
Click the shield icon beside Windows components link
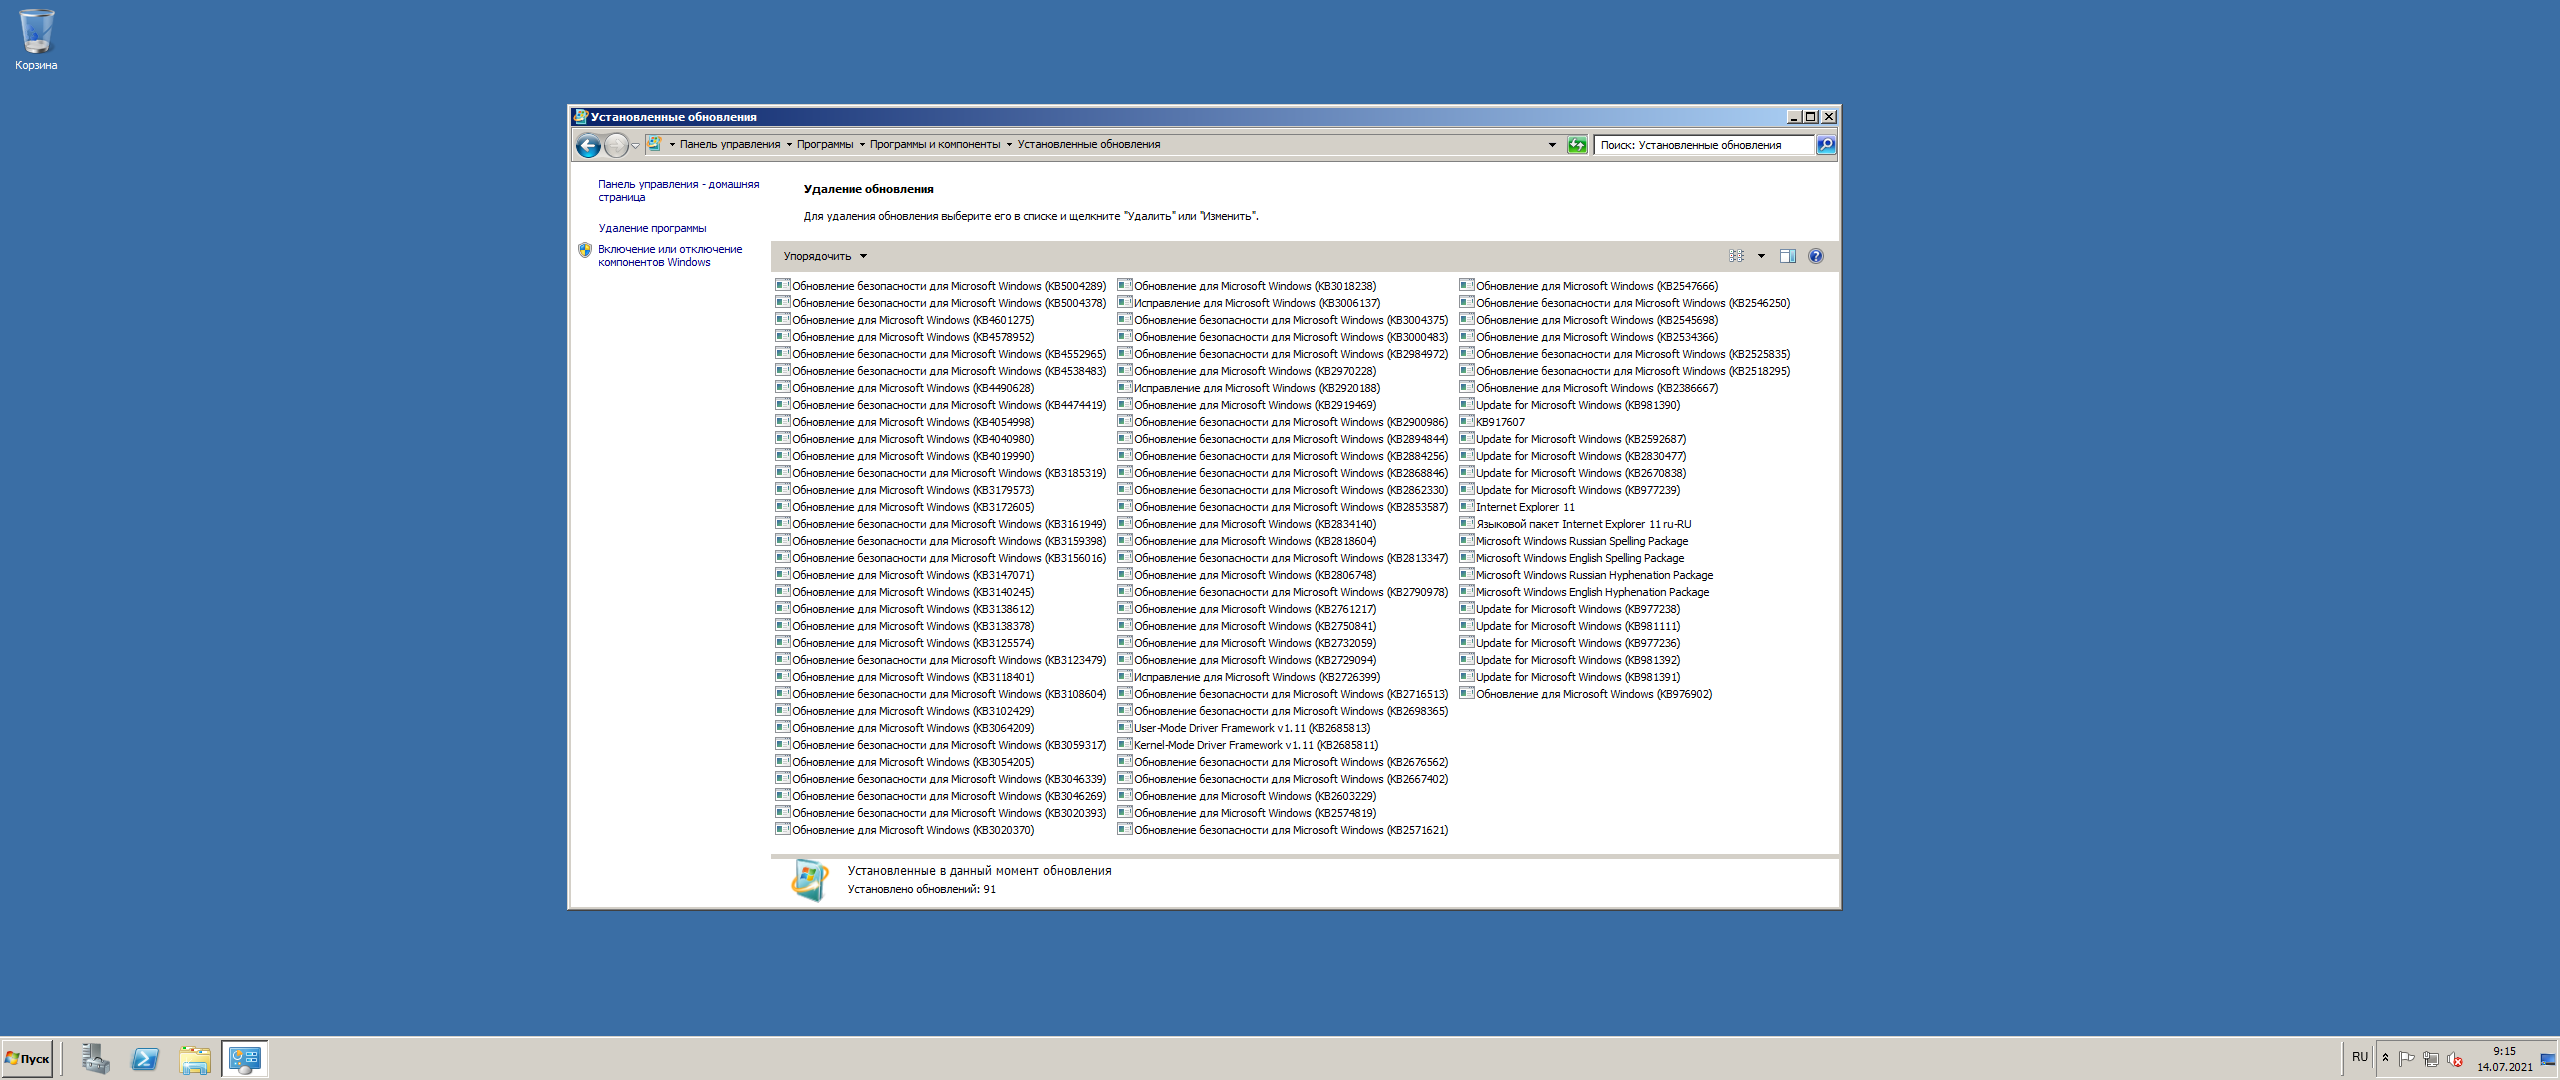[x=585, y=250]
